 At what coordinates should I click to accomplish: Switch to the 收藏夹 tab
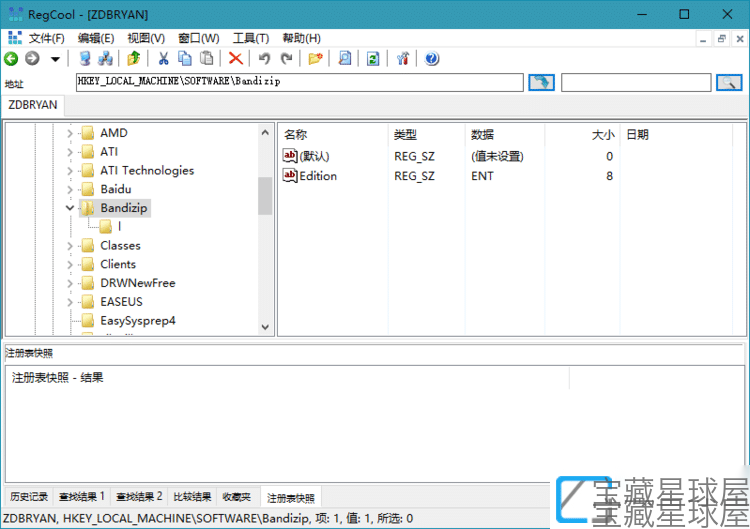coord(237,497)
